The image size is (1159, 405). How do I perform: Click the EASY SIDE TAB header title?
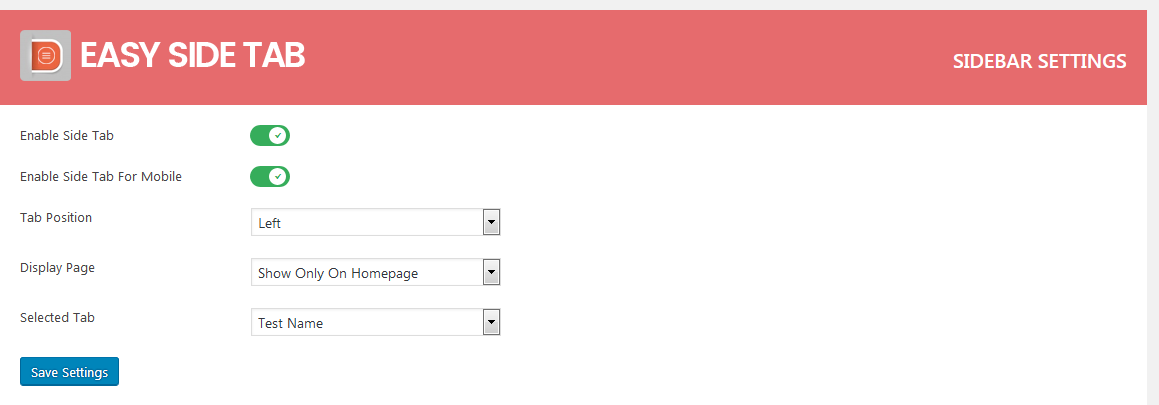point(192,57)
